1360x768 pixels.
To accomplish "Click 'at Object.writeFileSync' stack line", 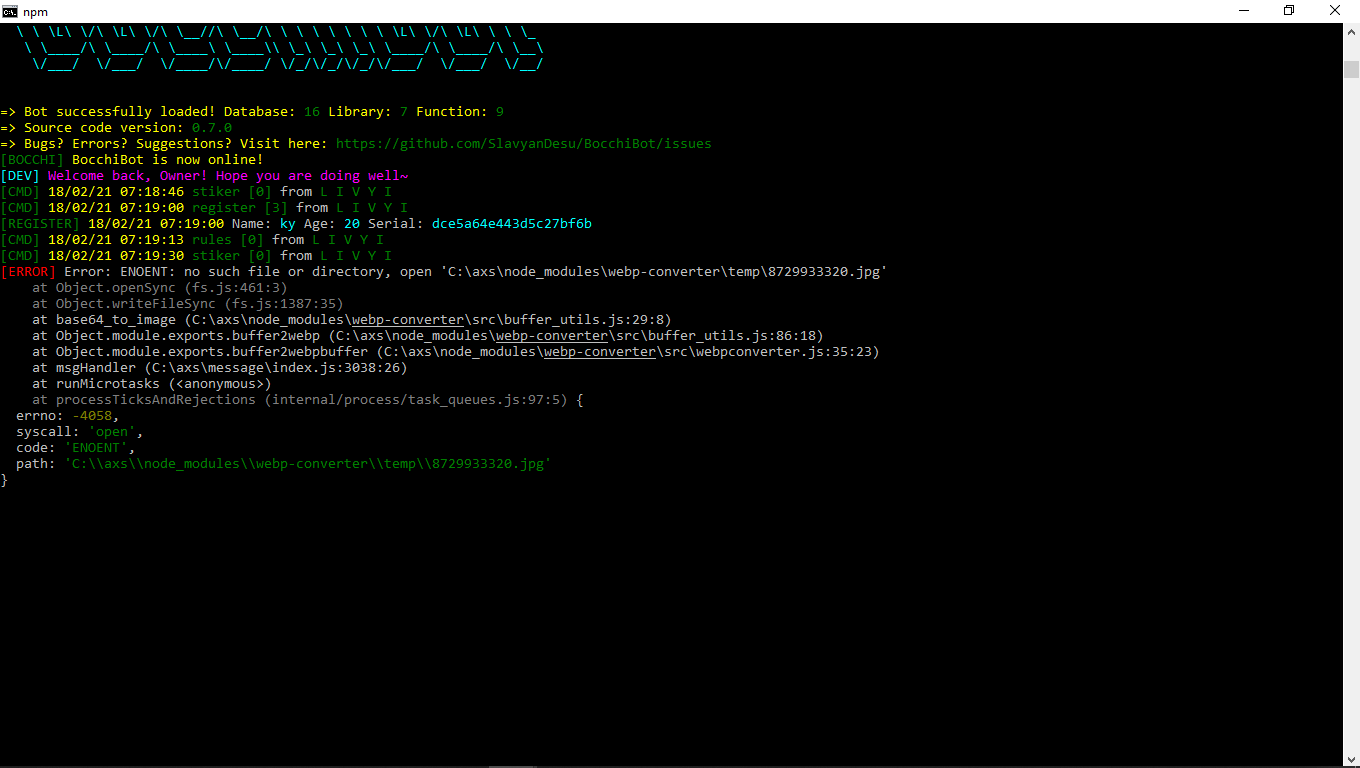I will click(x=188, y=304).
